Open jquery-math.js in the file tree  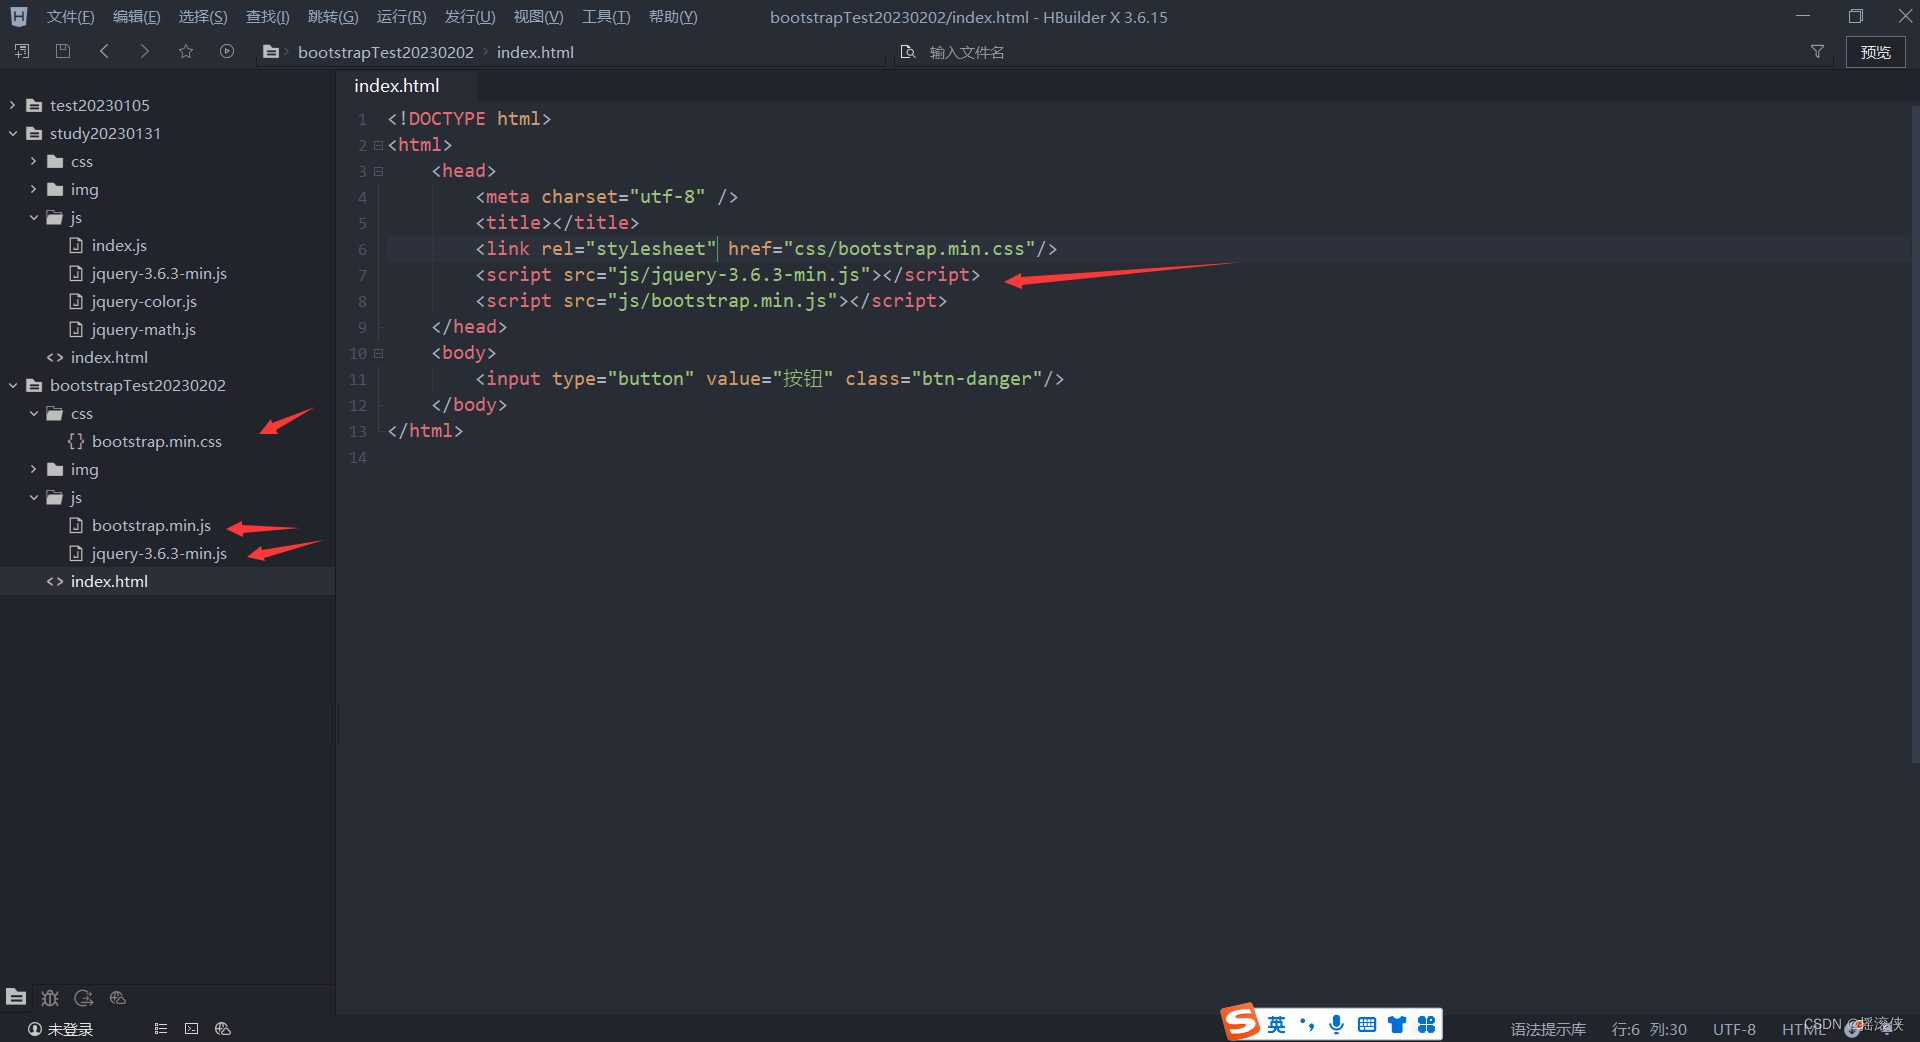click(143, 329)
